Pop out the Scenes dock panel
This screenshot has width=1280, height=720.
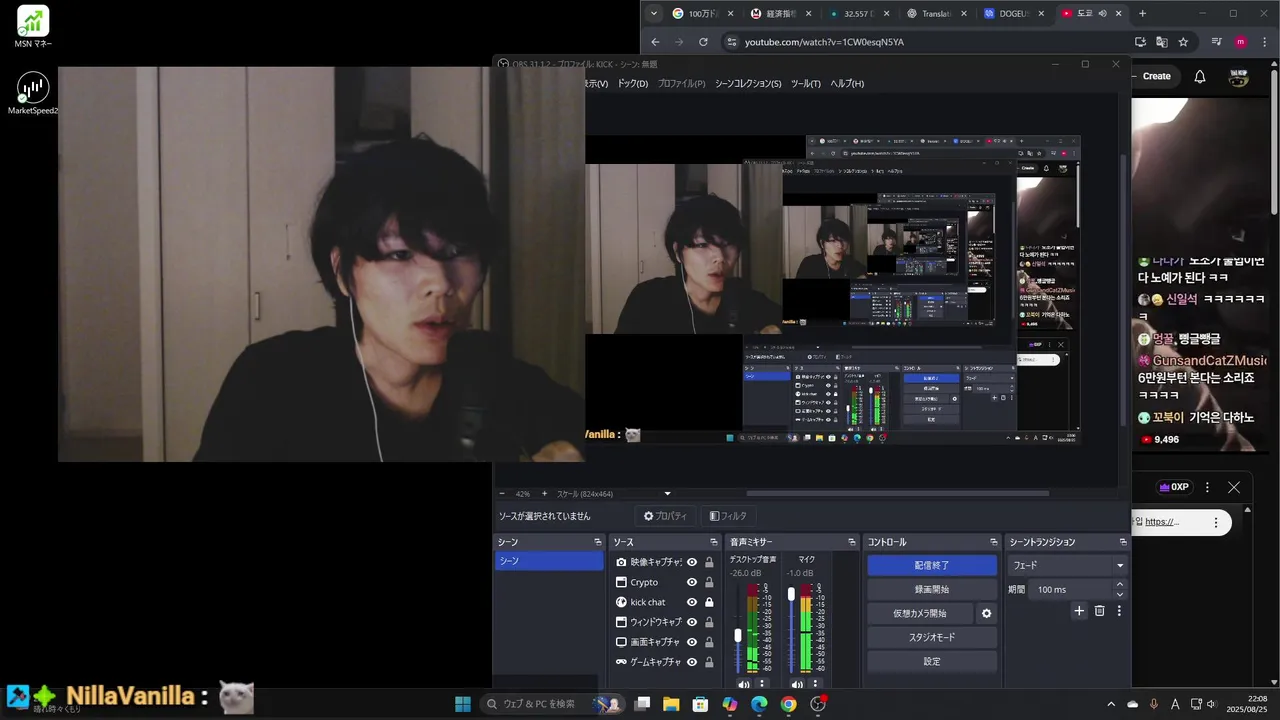tap(597, 542)
